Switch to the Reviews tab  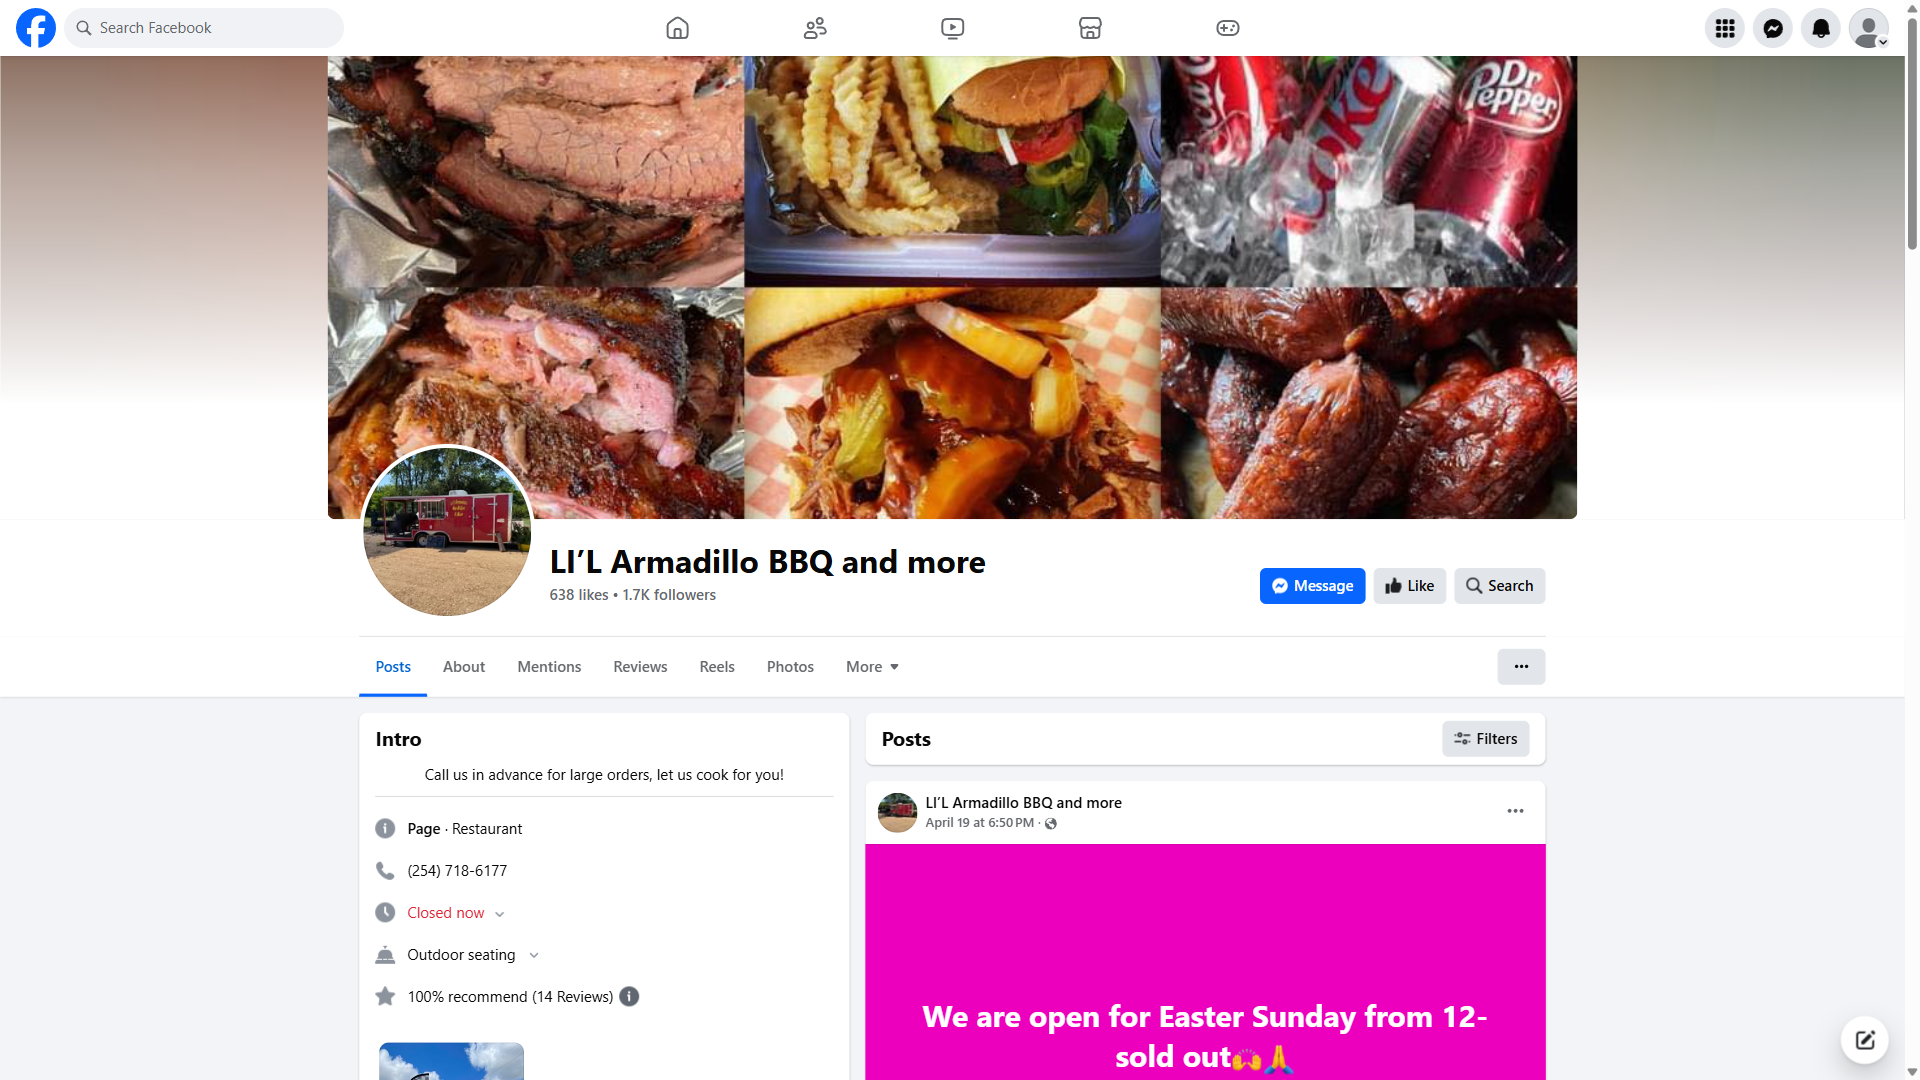click(640, 667)
